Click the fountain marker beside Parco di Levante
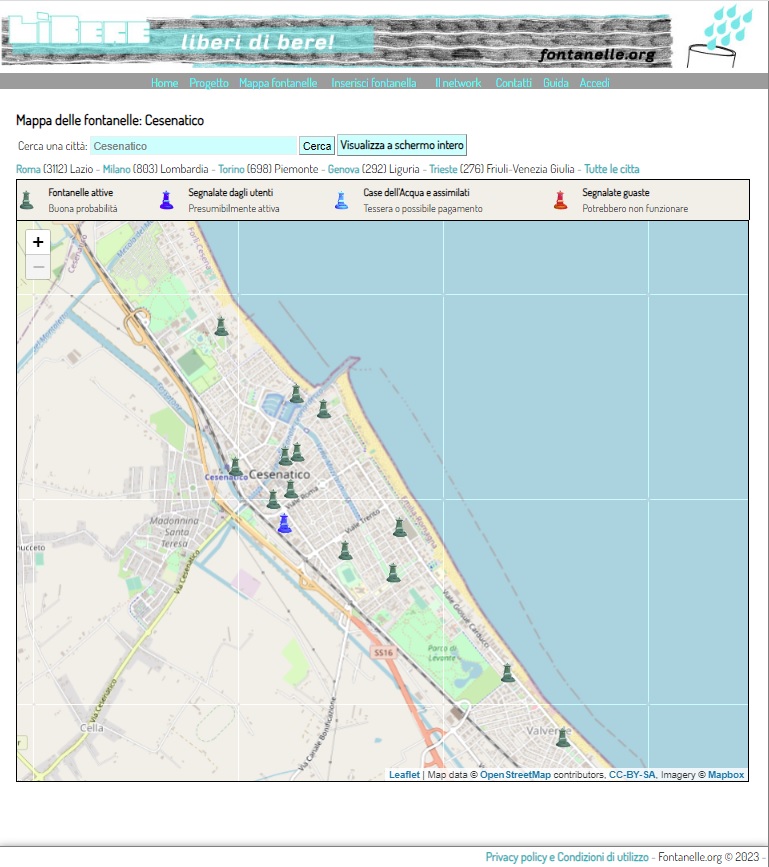Image resolution: width=769 pixels, height=867 pixels. [x=507, y=673]
